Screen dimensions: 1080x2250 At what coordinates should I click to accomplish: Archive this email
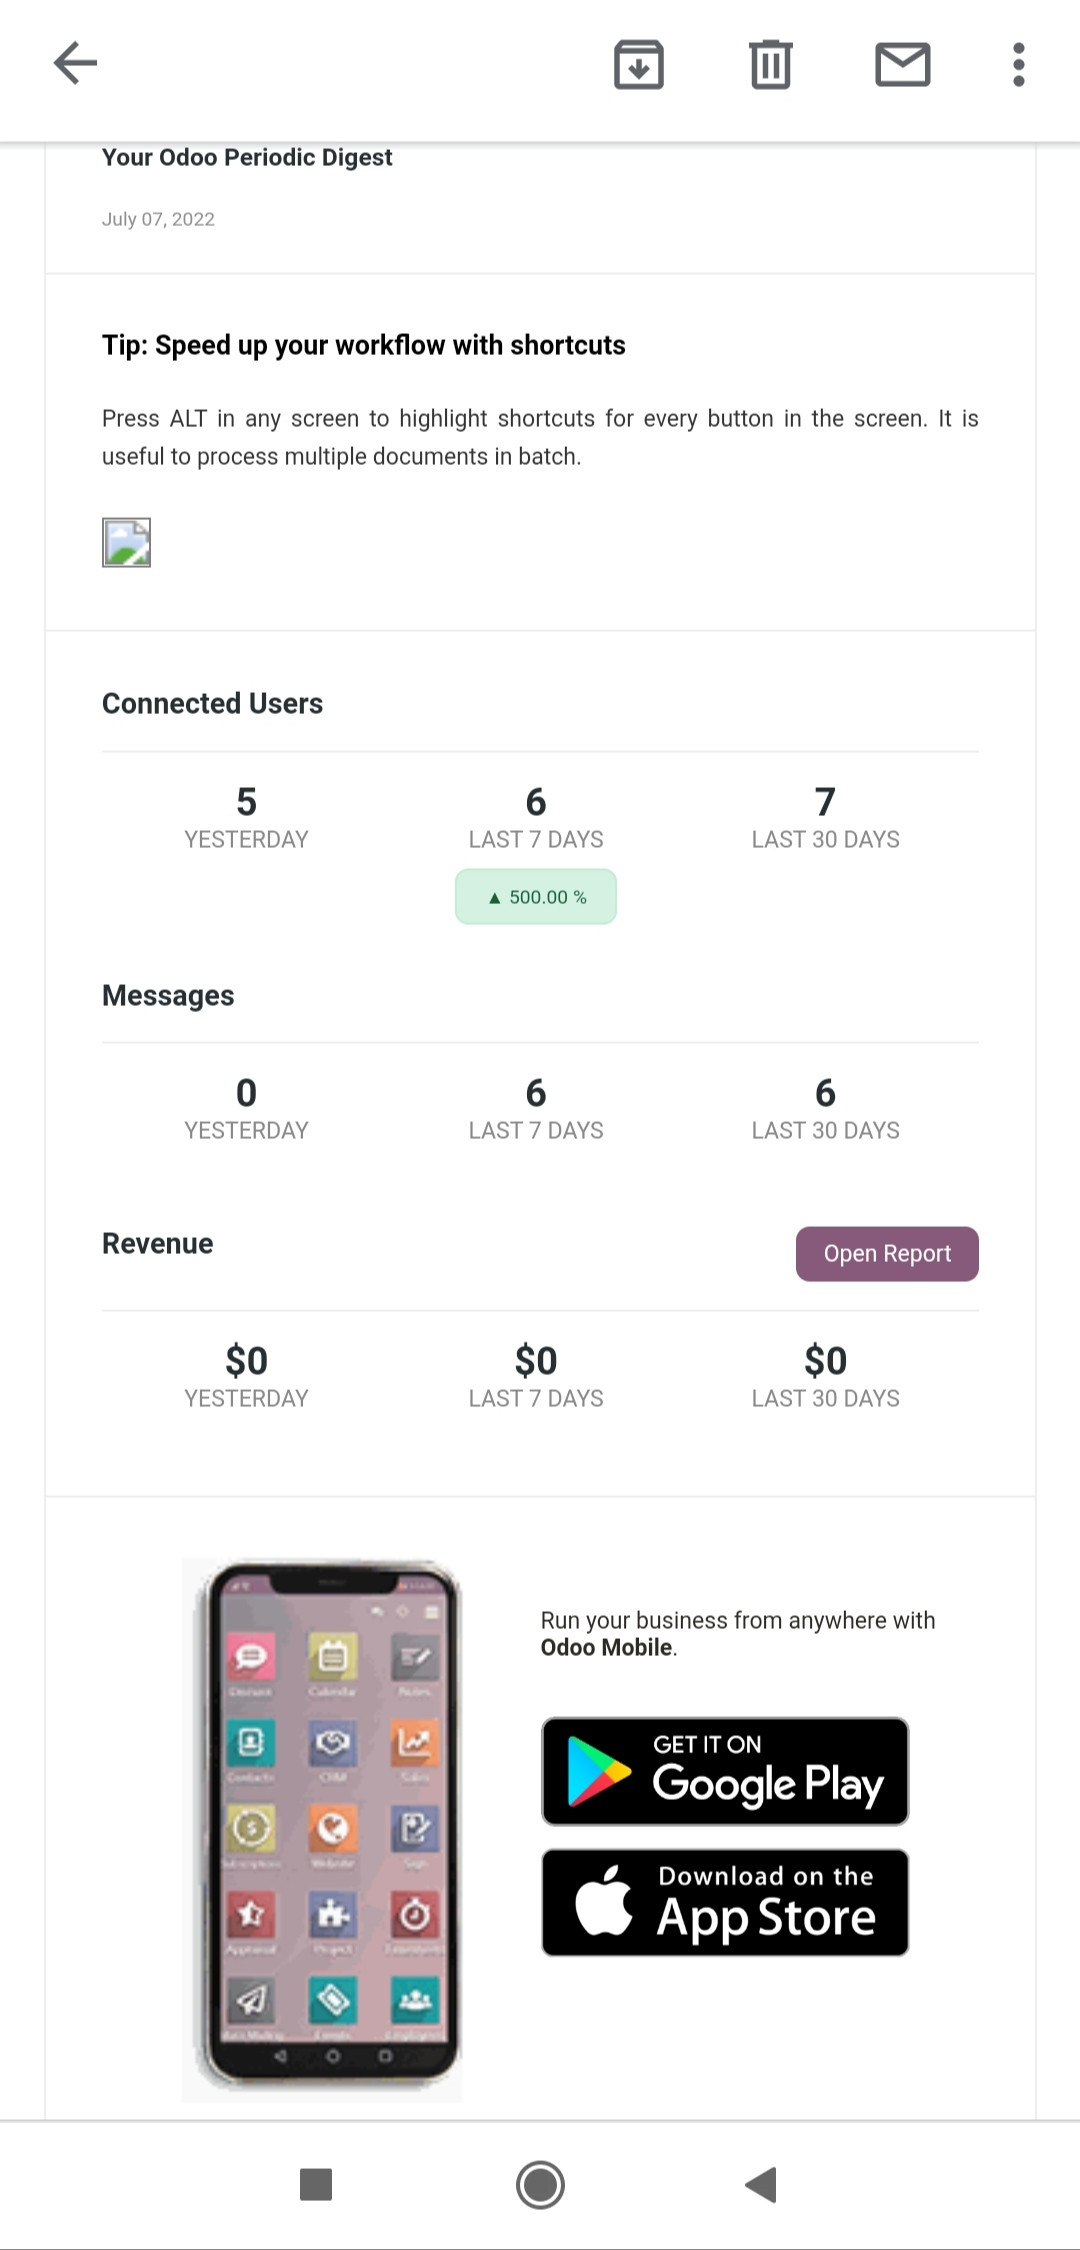pos(638,65)
